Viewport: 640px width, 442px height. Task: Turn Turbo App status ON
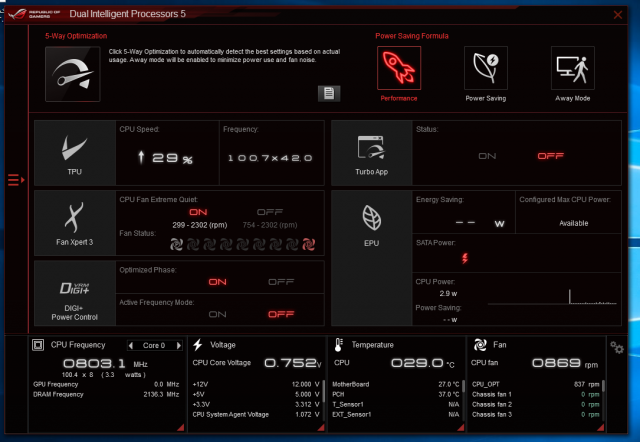click(487, 156)
